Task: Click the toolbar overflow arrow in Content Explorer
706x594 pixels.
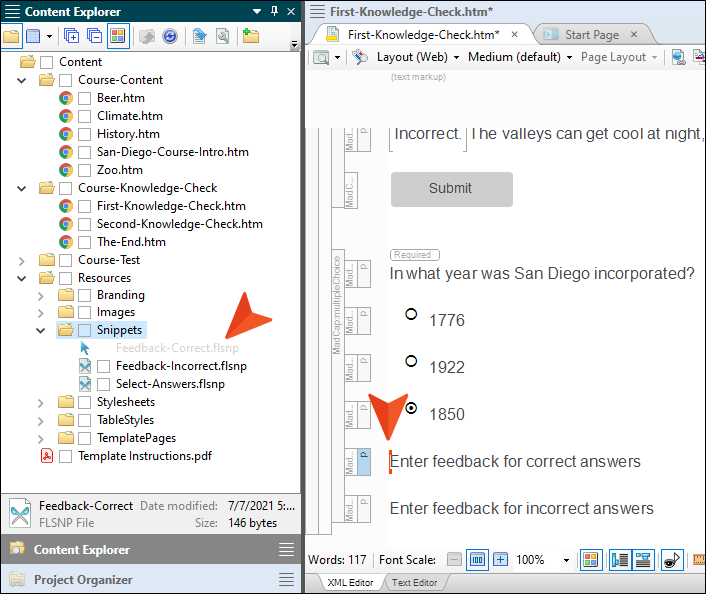Action: tap(294, 44)
